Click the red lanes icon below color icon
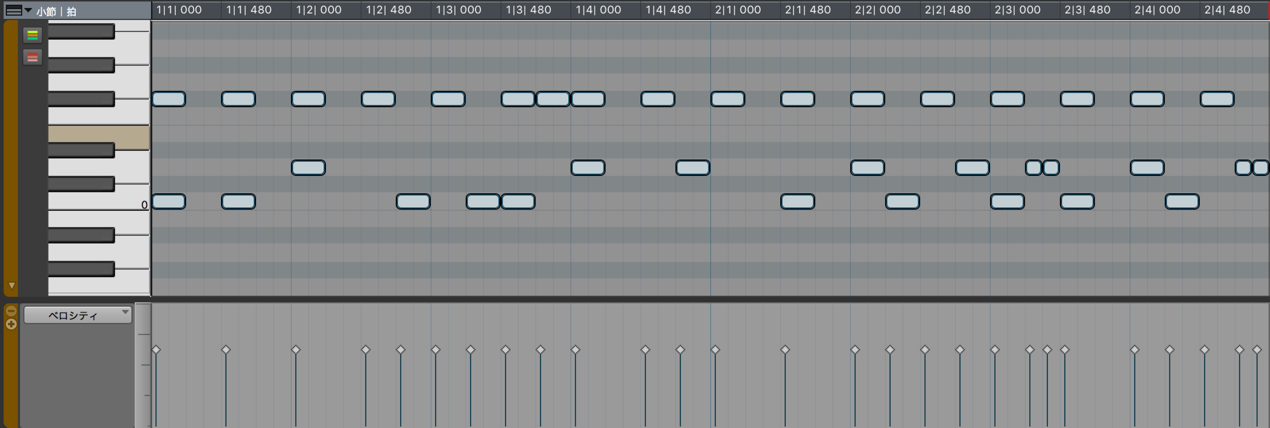Screen dimensions: 1270x428 [32, 57]
